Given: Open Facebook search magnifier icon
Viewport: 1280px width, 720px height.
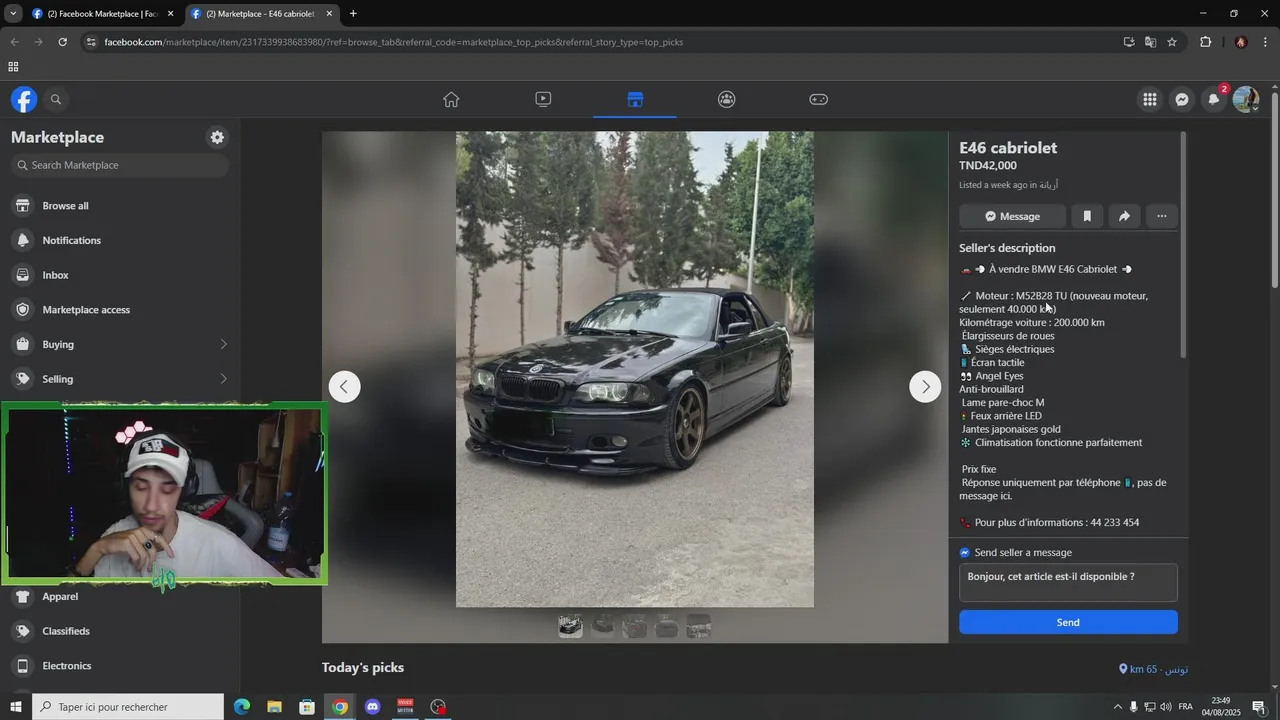Looking at the screenshot, I should coord(56,99).
